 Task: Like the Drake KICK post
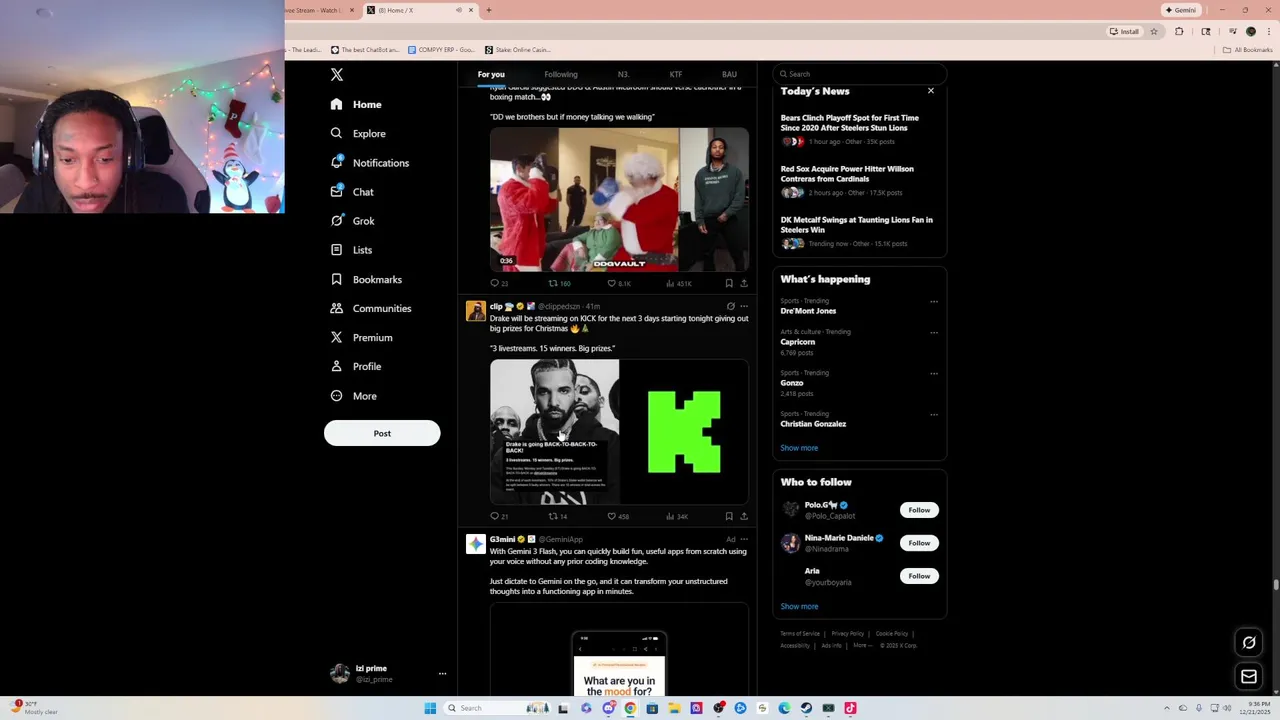point(612,516)
